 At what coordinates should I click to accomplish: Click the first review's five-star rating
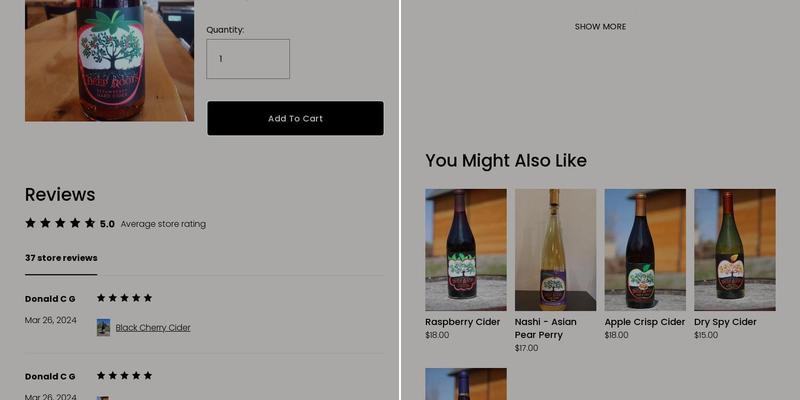(x=124, y=298)
